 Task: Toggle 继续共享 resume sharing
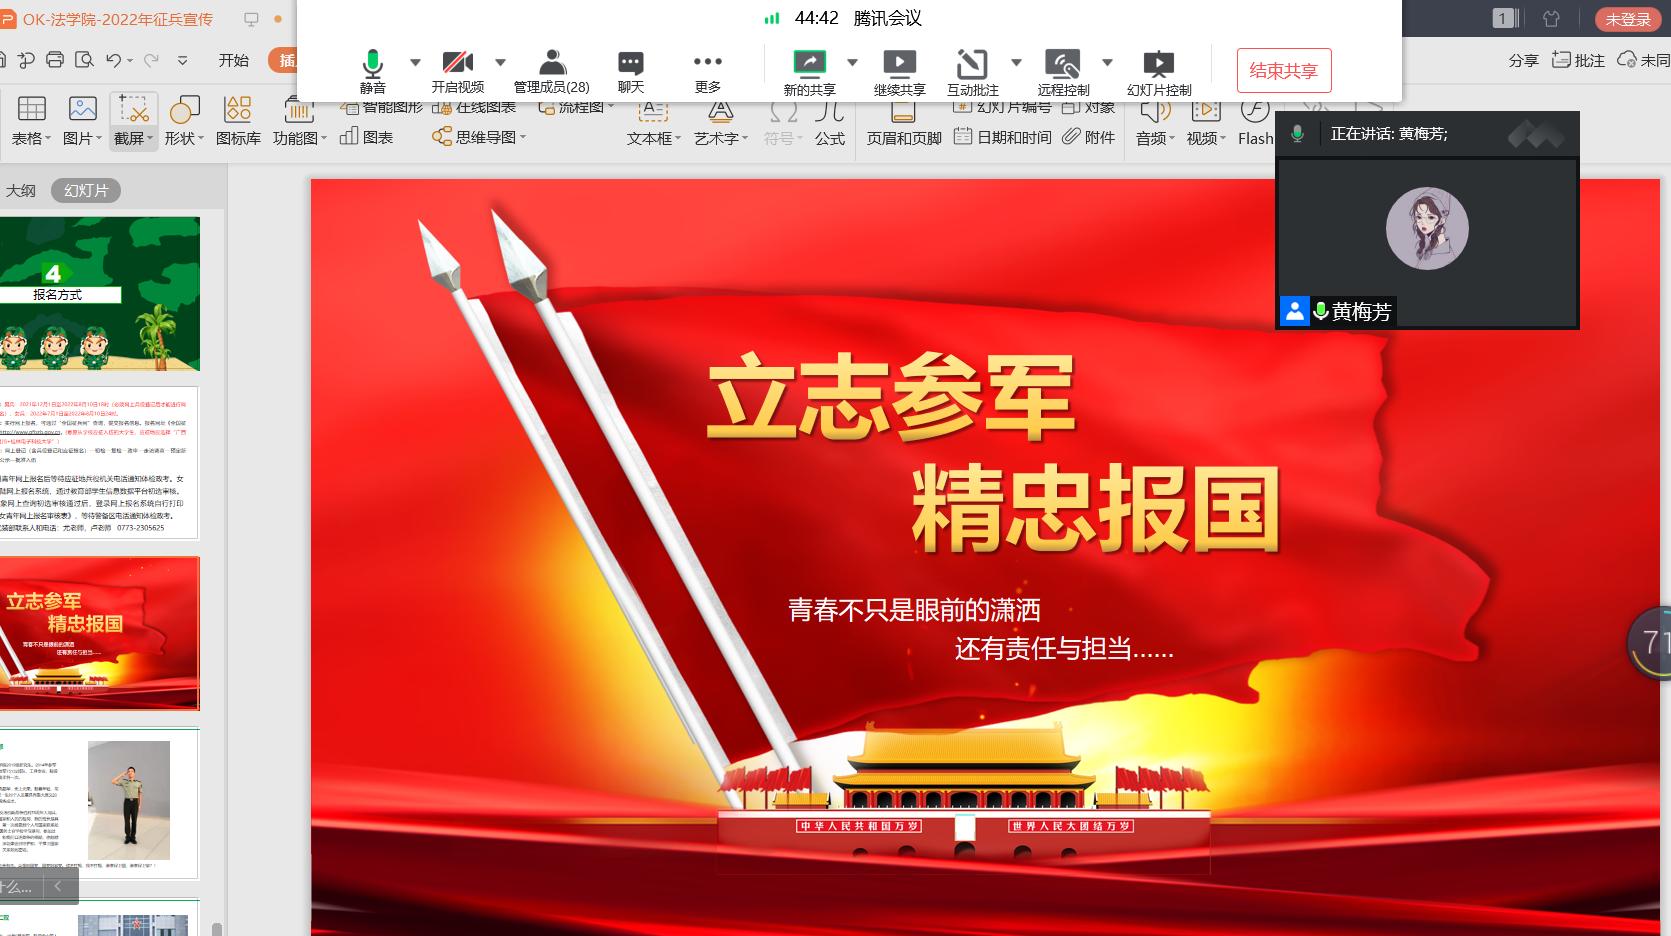coord(899,70)
